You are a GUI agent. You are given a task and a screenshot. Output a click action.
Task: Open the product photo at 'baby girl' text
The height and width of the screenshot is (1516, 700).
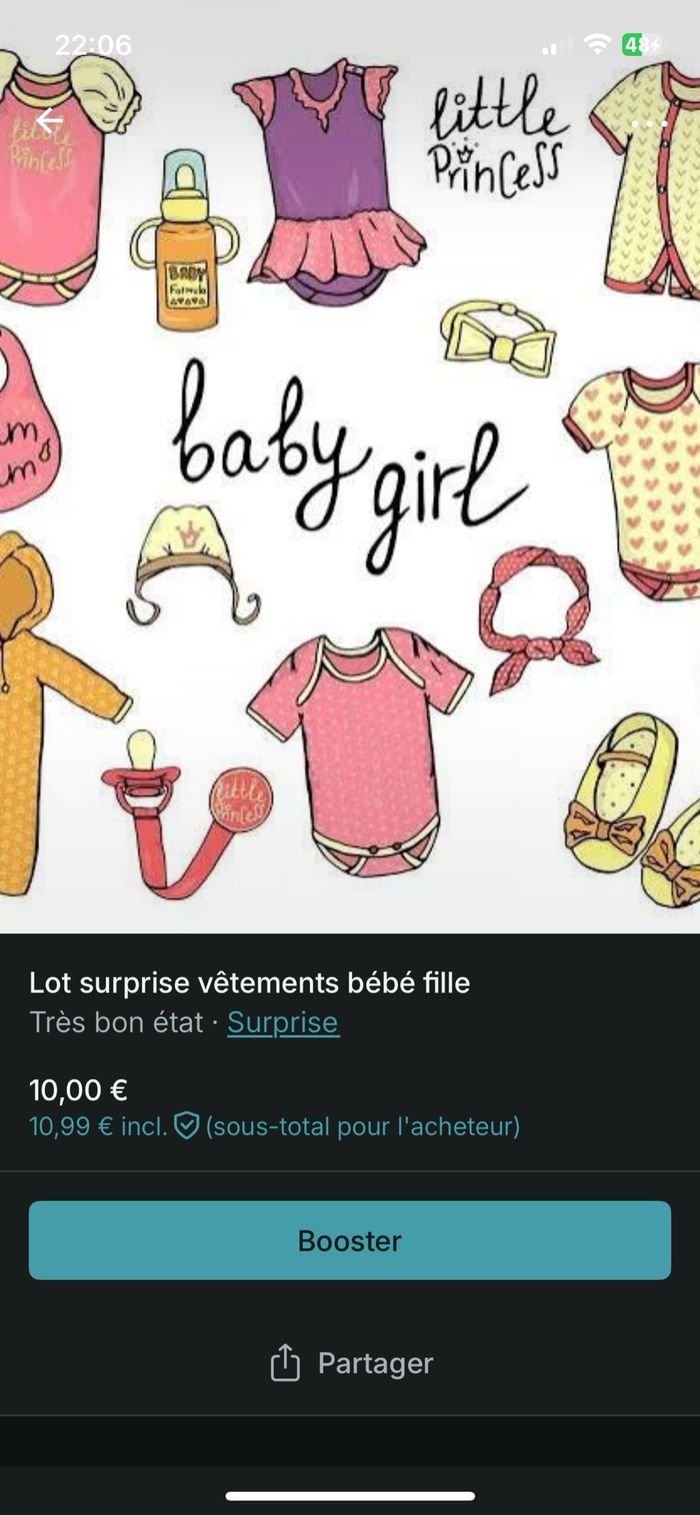point(349,463)
